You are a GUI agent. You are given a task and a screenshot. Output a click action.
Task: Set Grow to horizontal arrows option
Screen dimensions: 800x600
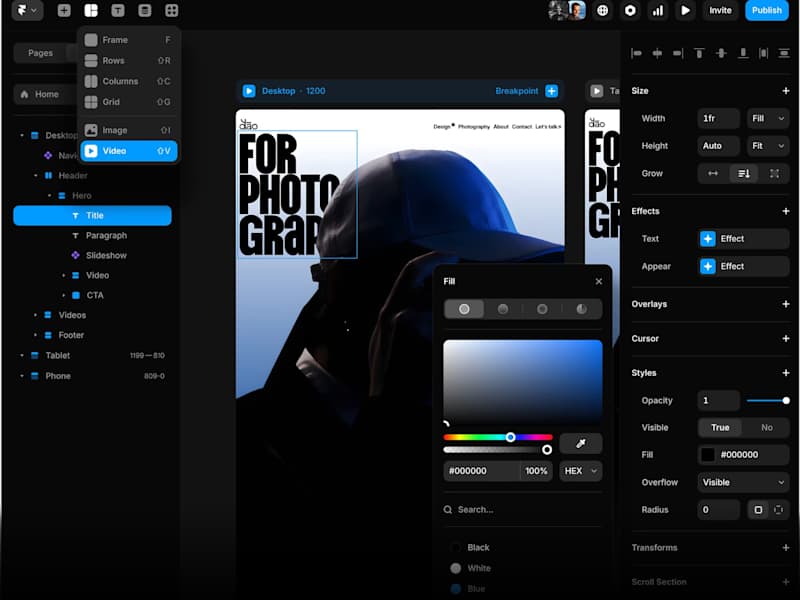pos(713,173)
